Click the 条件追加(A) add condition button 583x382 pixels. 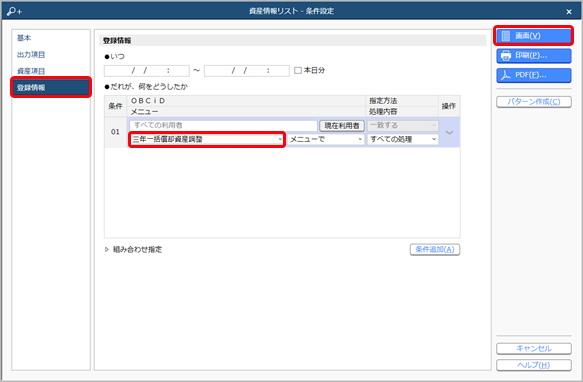435,249
